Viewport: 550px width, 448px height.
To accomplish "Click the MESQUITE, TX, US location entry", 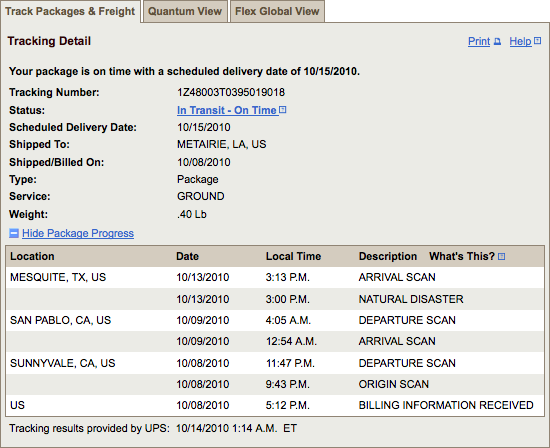I will [58, 277].
